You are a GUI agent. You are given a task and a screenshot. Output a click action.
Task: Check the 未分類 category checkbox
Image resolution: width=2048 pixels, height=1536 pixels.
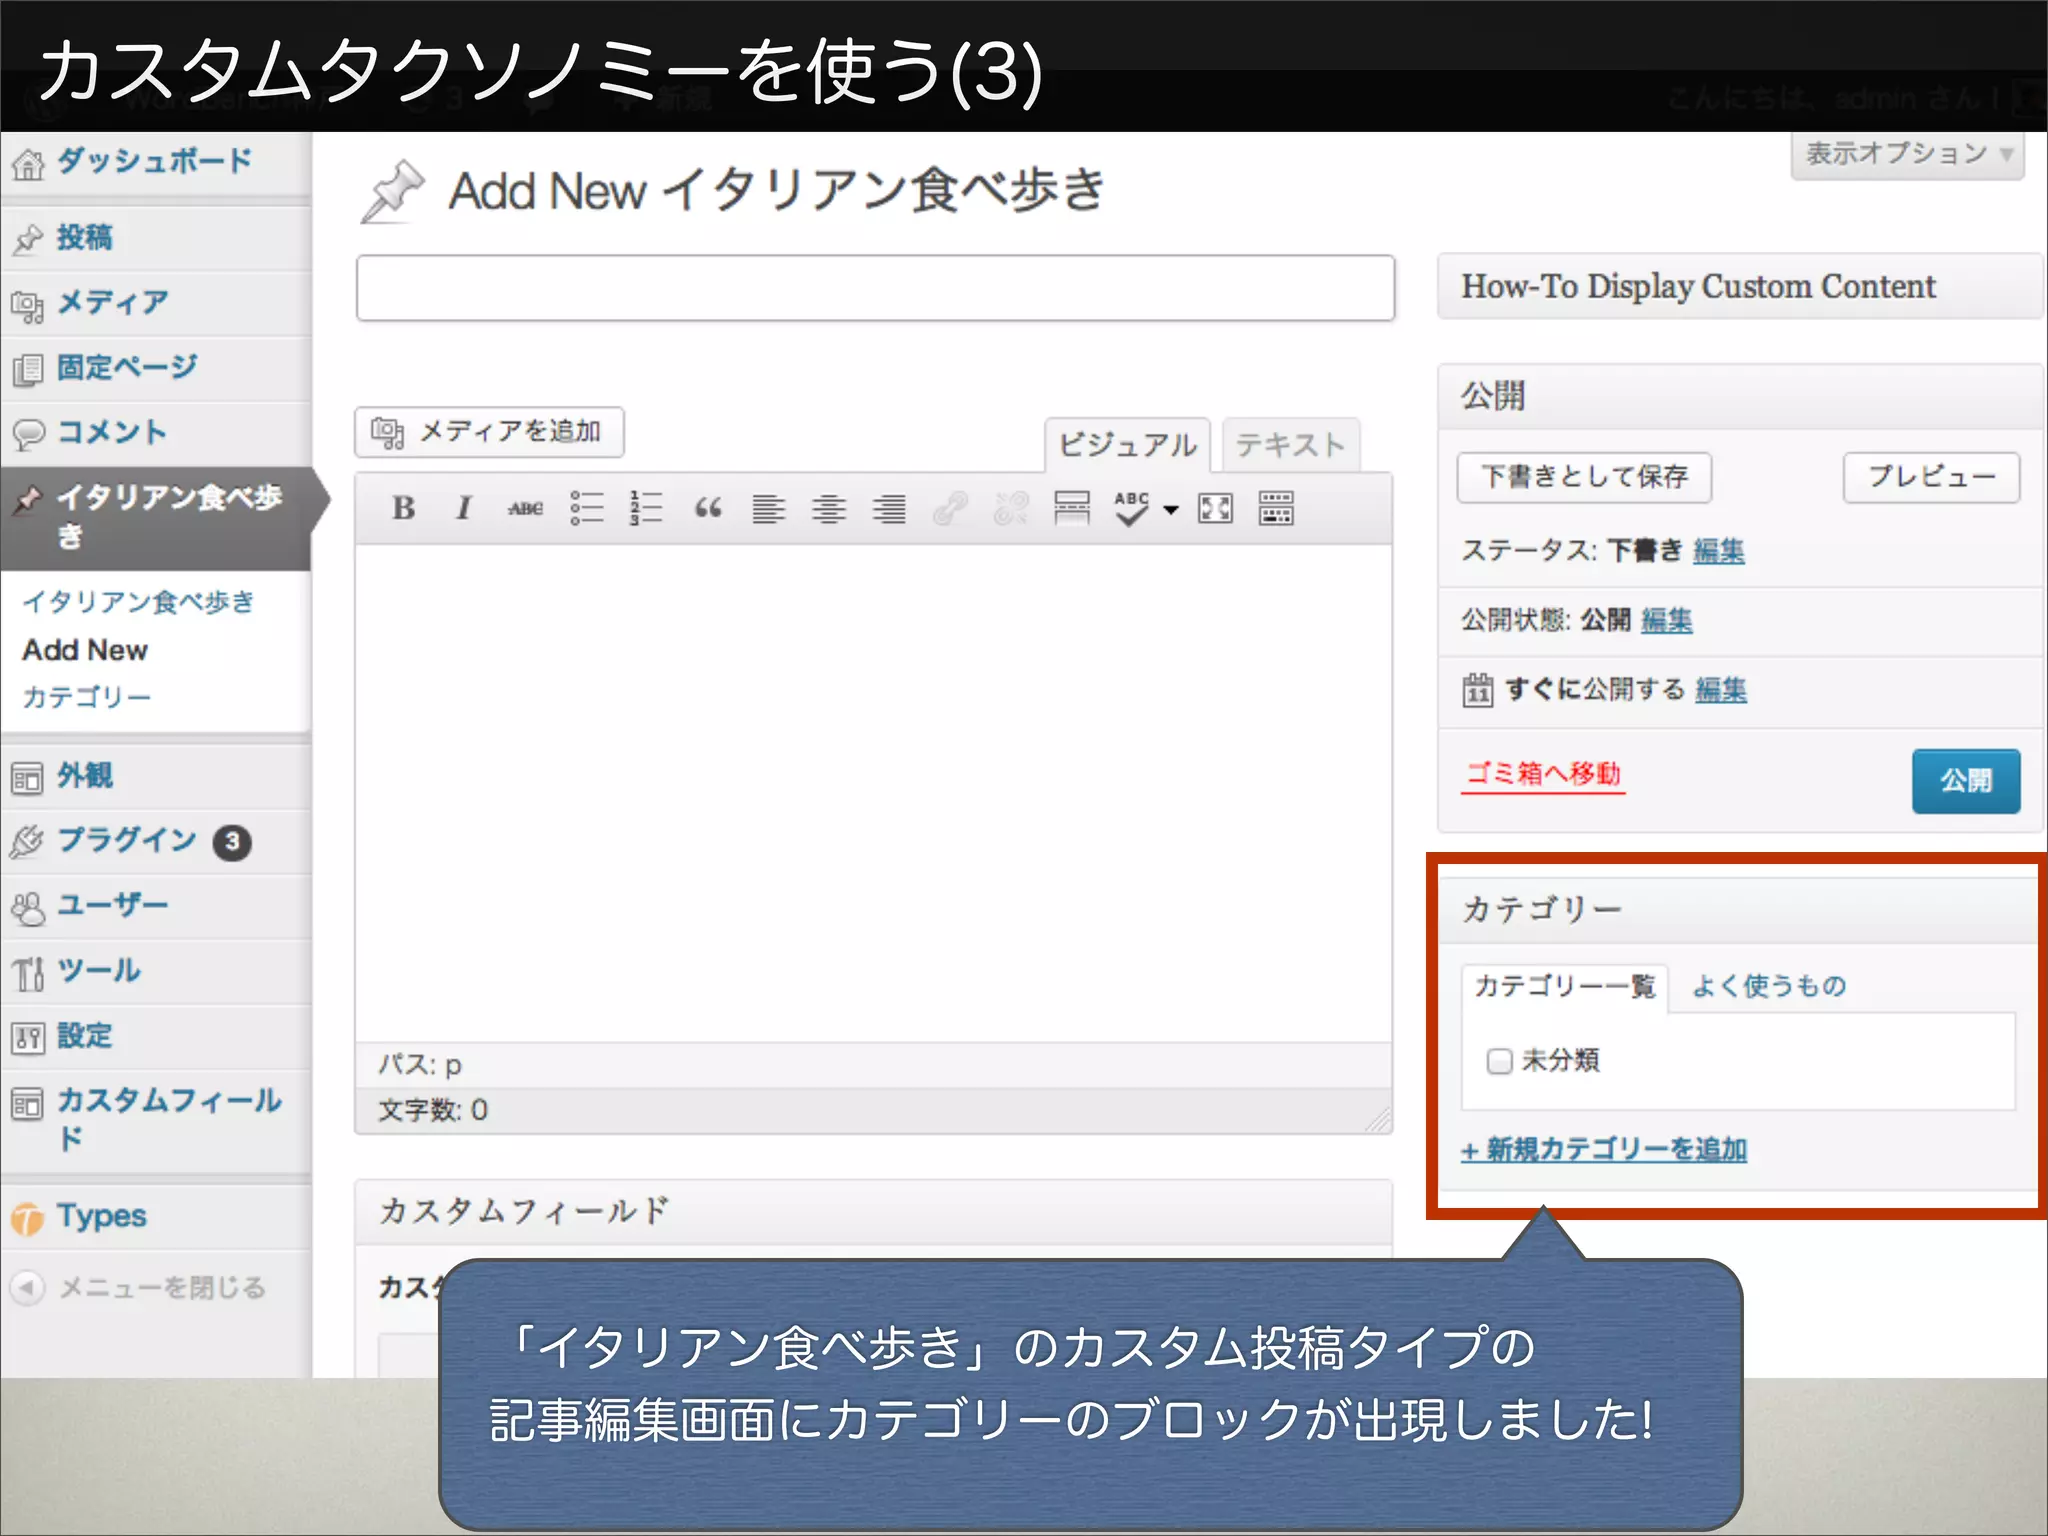[x=1499, y=1061]
